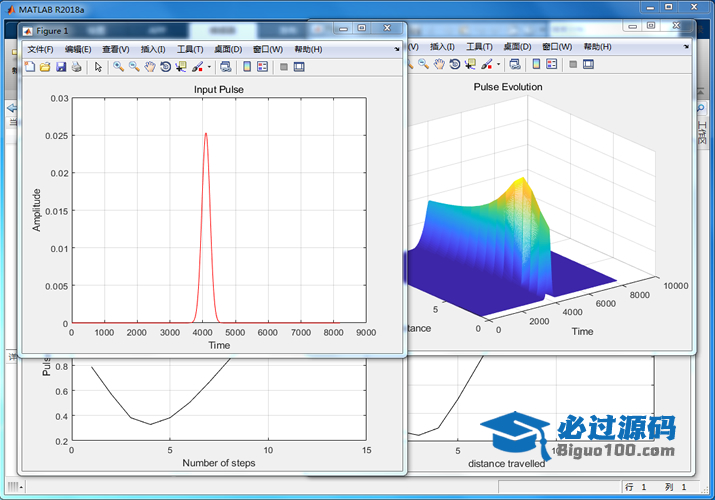Toggle the Edit Plot arrow in Figure 1
The image size is (715, 500).
(98, 67)
